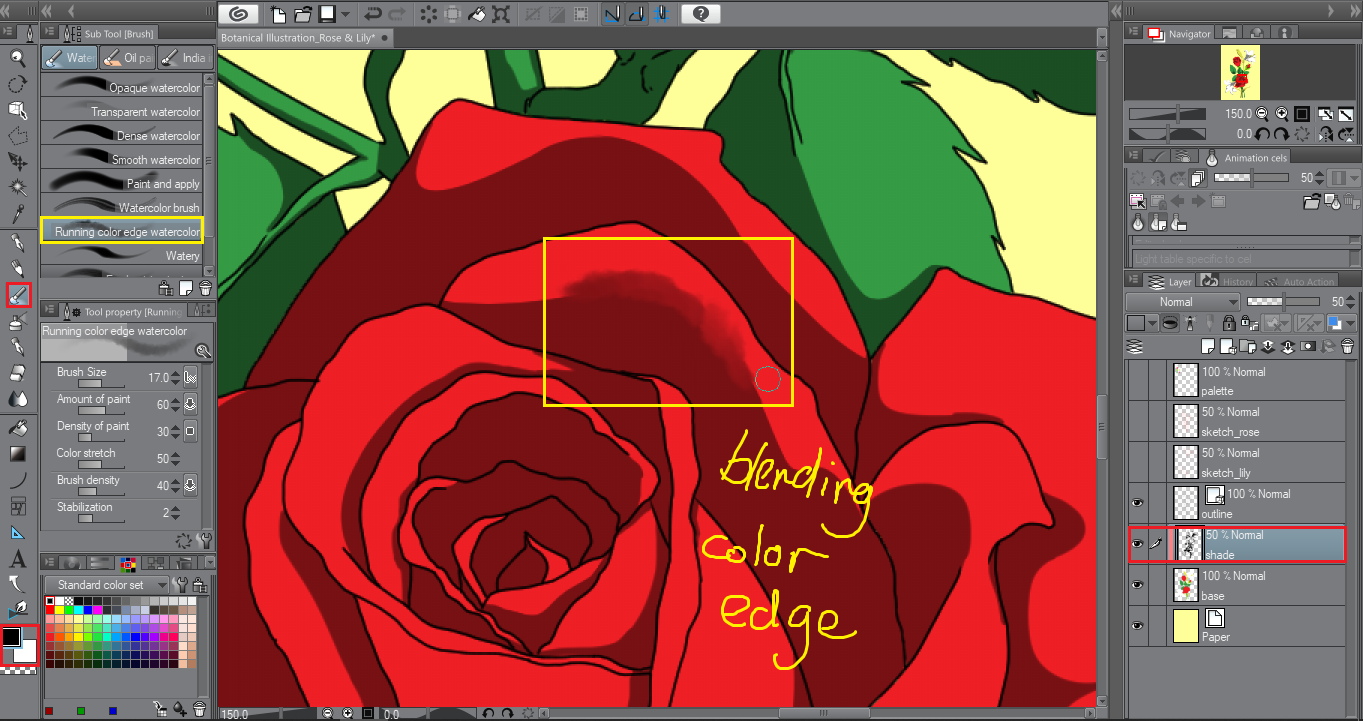Switch to the Auto Action tab
The height and width of the screenshot is (721, 1363).
(x=1296, y=282)
